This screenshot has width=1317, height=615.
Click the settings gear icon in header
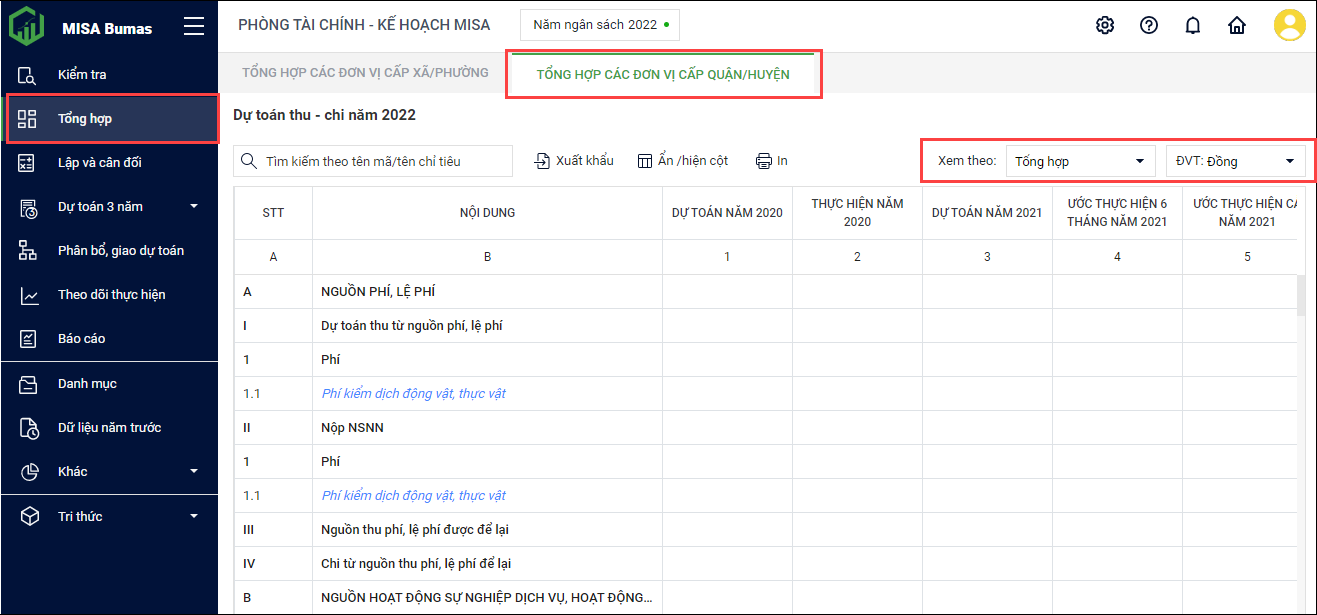click(x=1105, y=26)
